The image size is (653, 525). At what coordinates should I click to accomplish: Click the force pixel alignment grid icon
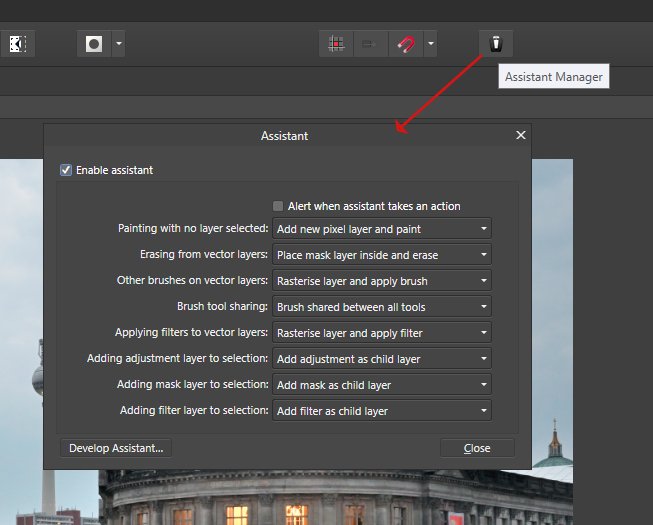point(336,43)
